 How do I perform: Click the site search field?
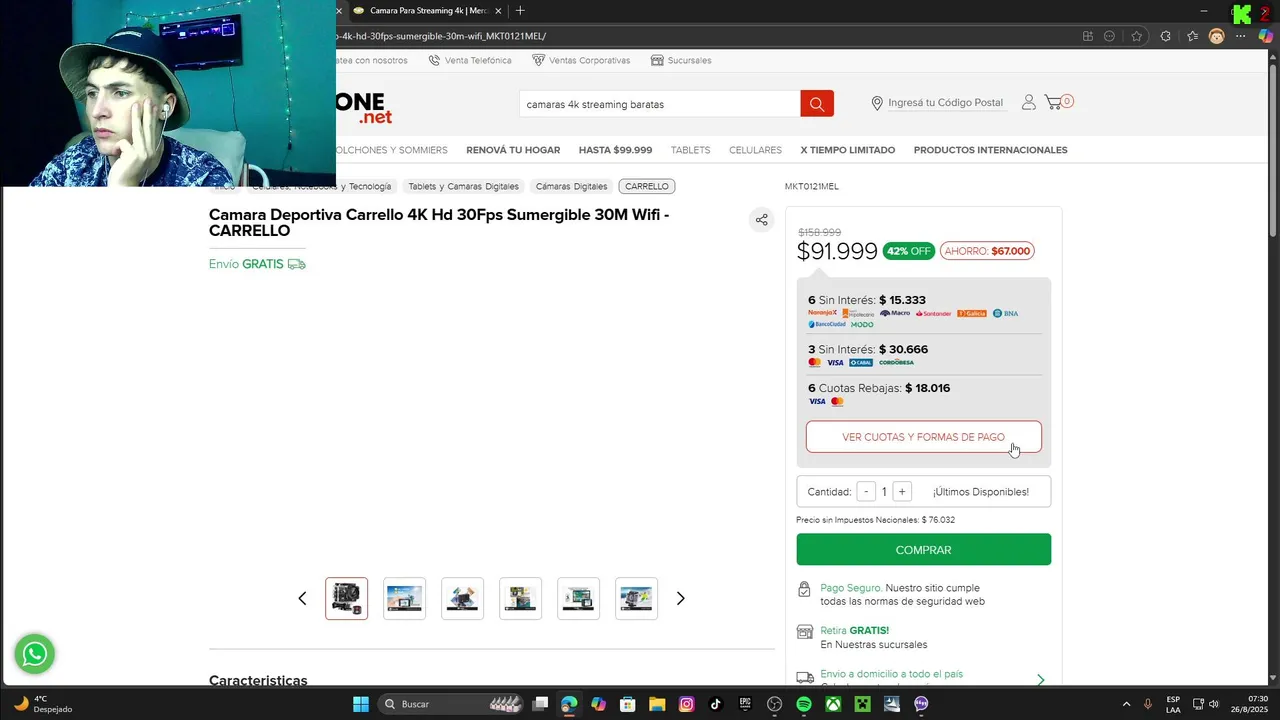659,104
